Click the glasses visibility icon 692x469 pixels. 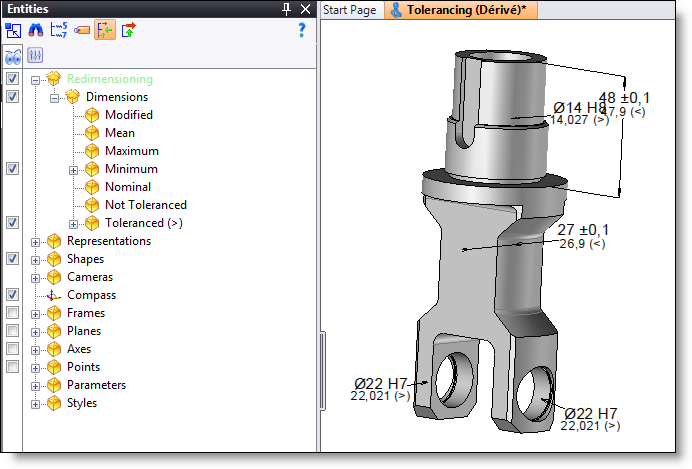tap(13, 56)
